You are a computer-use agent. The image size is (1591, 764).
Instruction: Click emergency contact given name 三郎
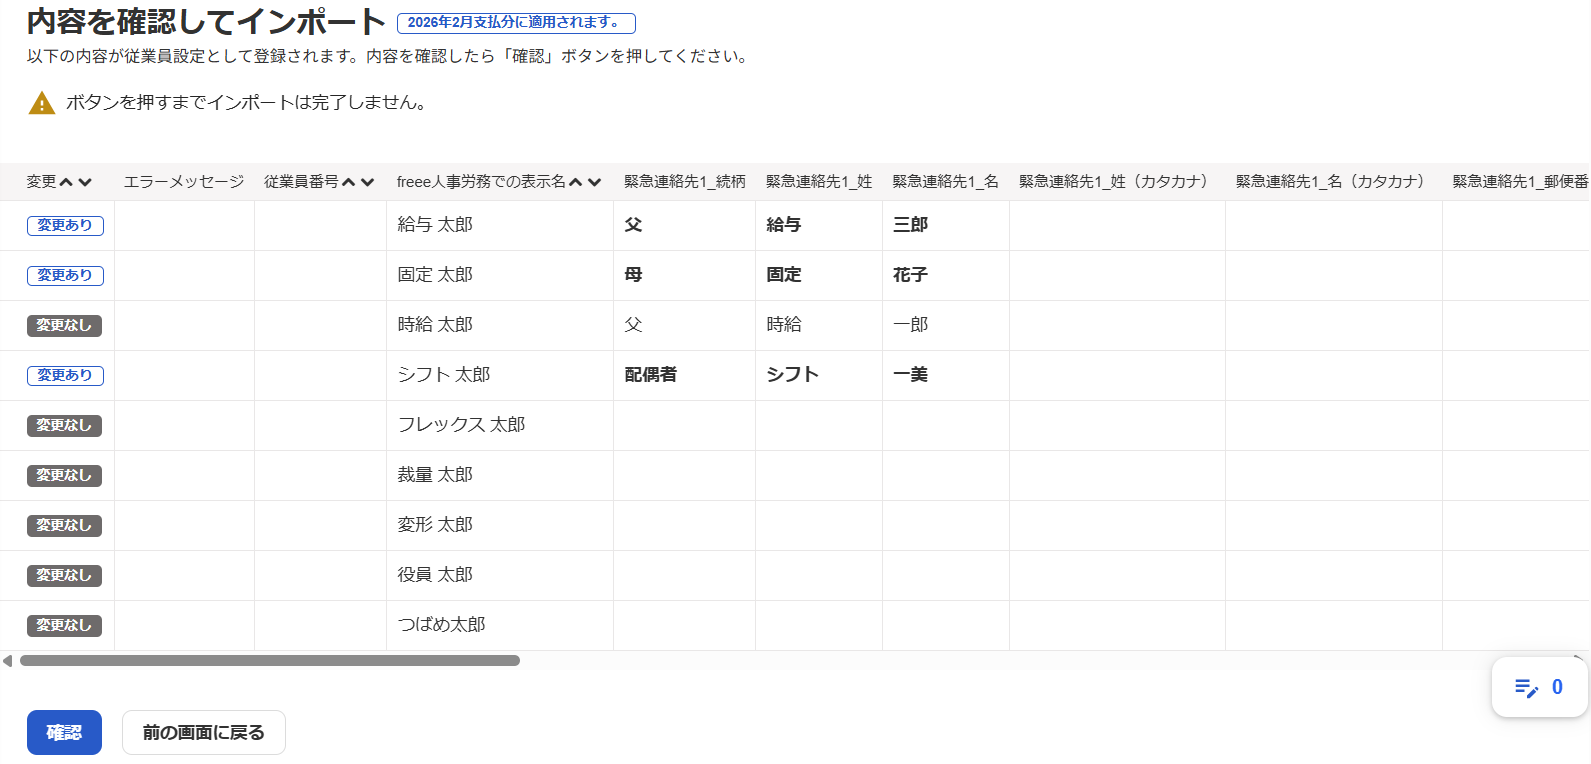pos(946,226)
